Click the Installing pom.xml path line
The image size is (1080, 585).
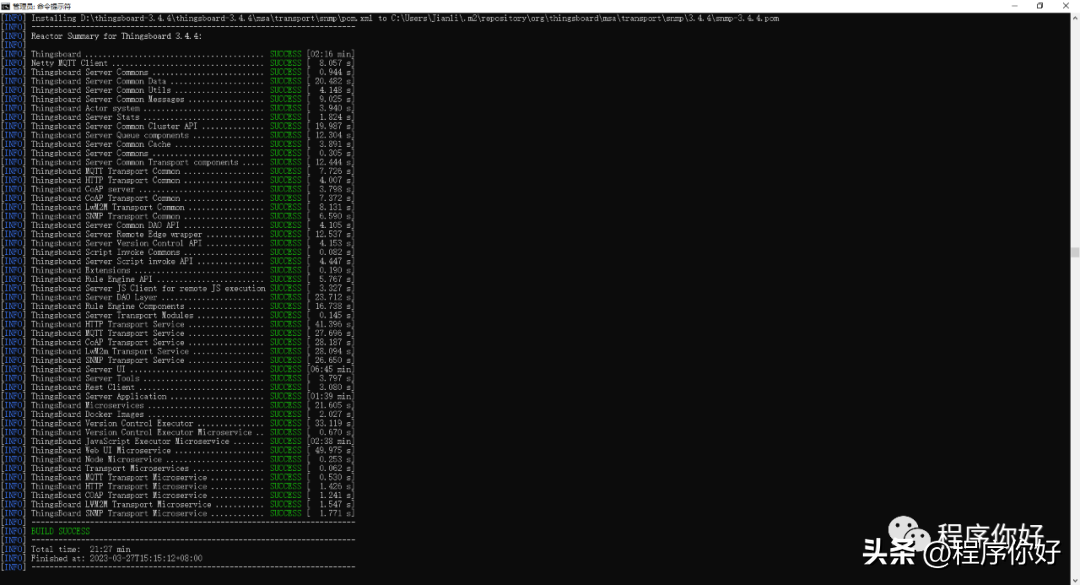[x=400, y=18]
